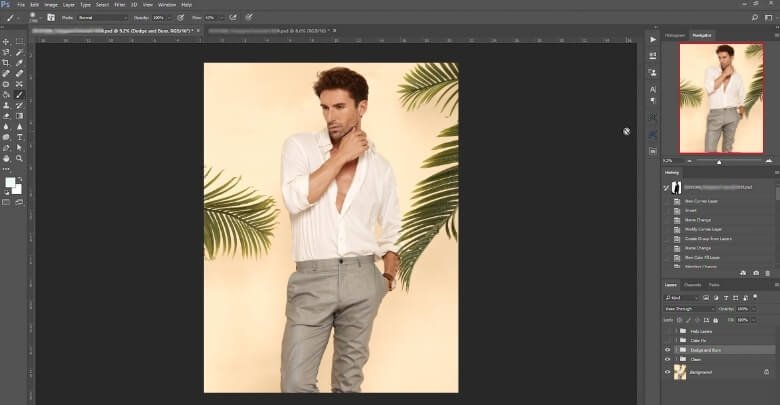Click the search icon in options bar

[x=755, y=17]
